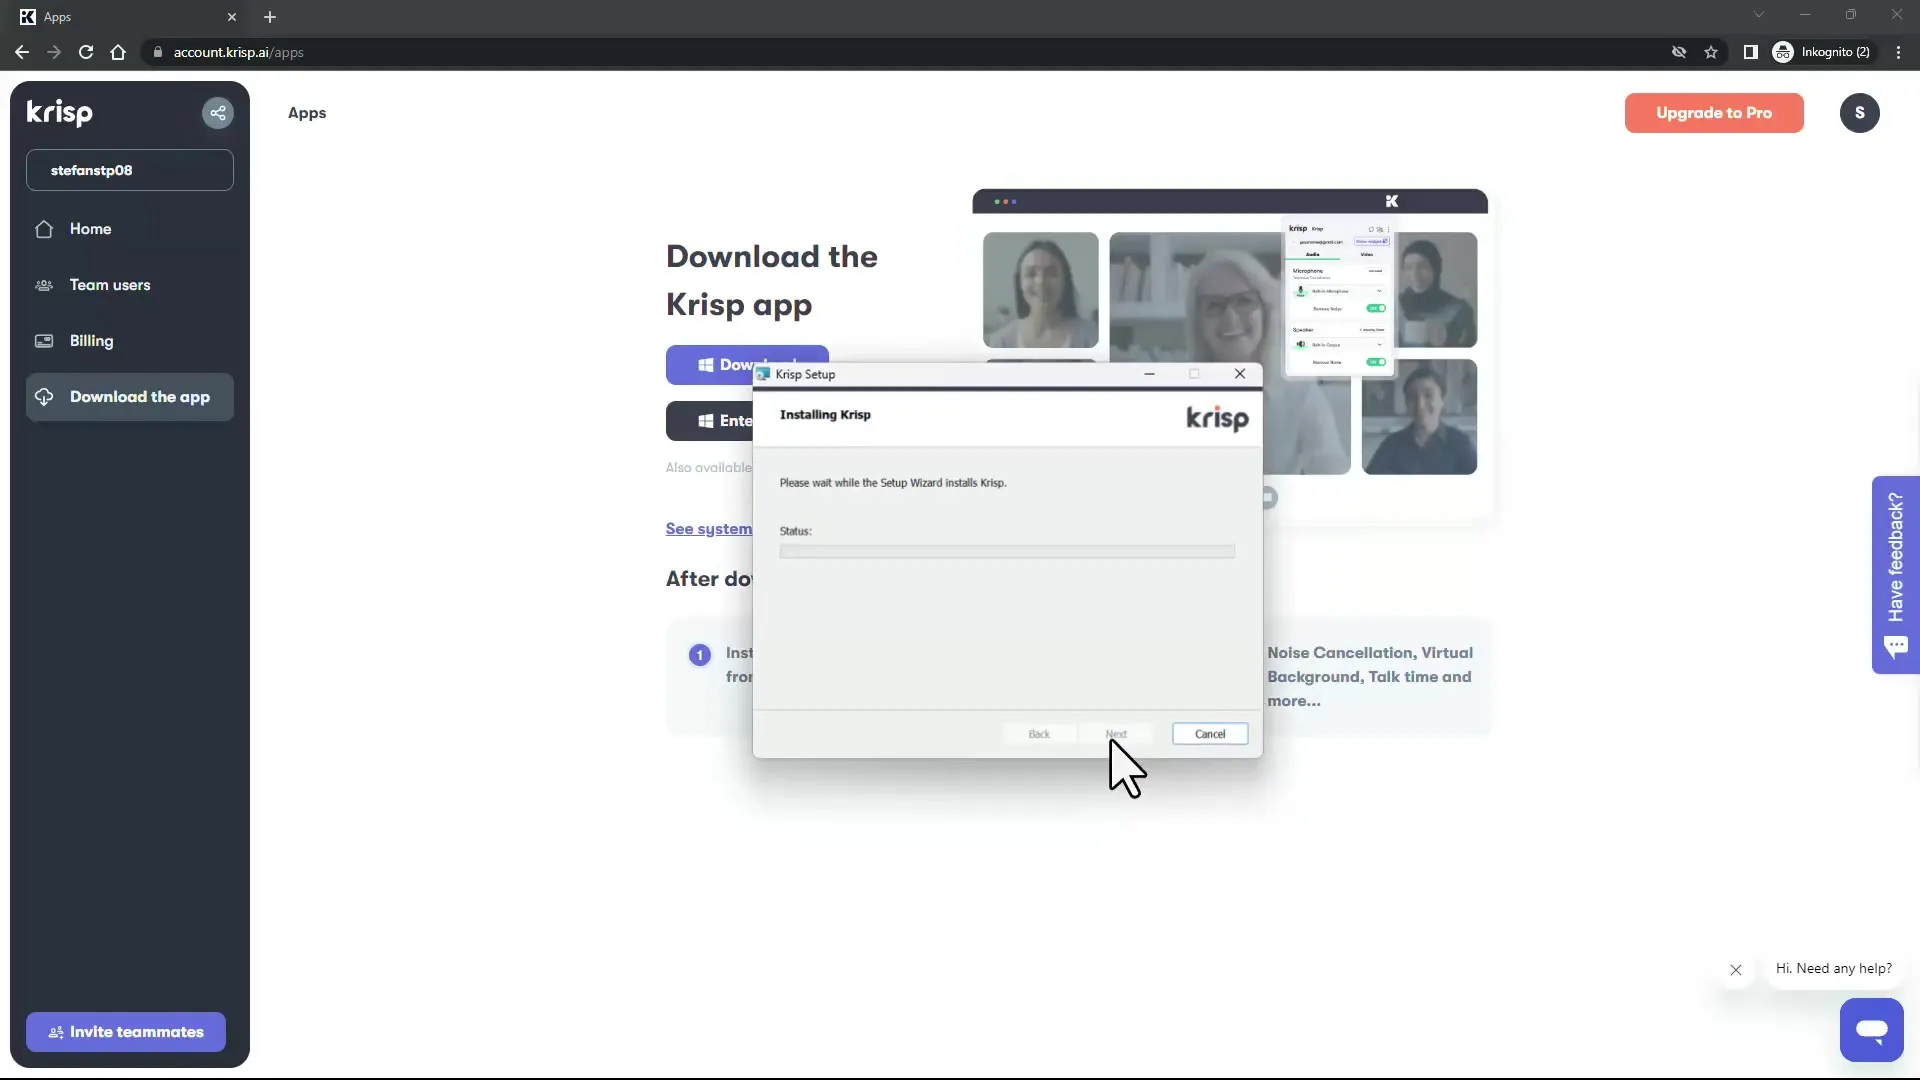
Task: Click the Feedback tab icon on right edge
Action: 1896,576
